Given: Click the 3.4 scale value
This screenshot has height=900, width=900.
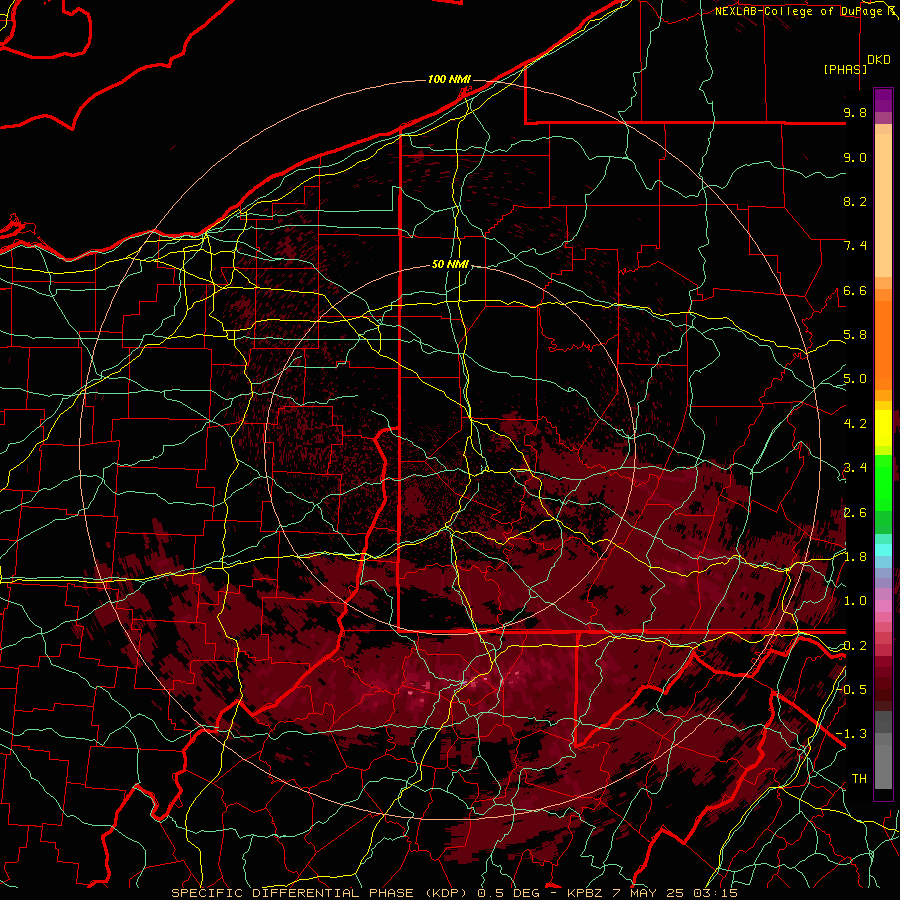Looking at the screenshot, I should click(855, 468).
